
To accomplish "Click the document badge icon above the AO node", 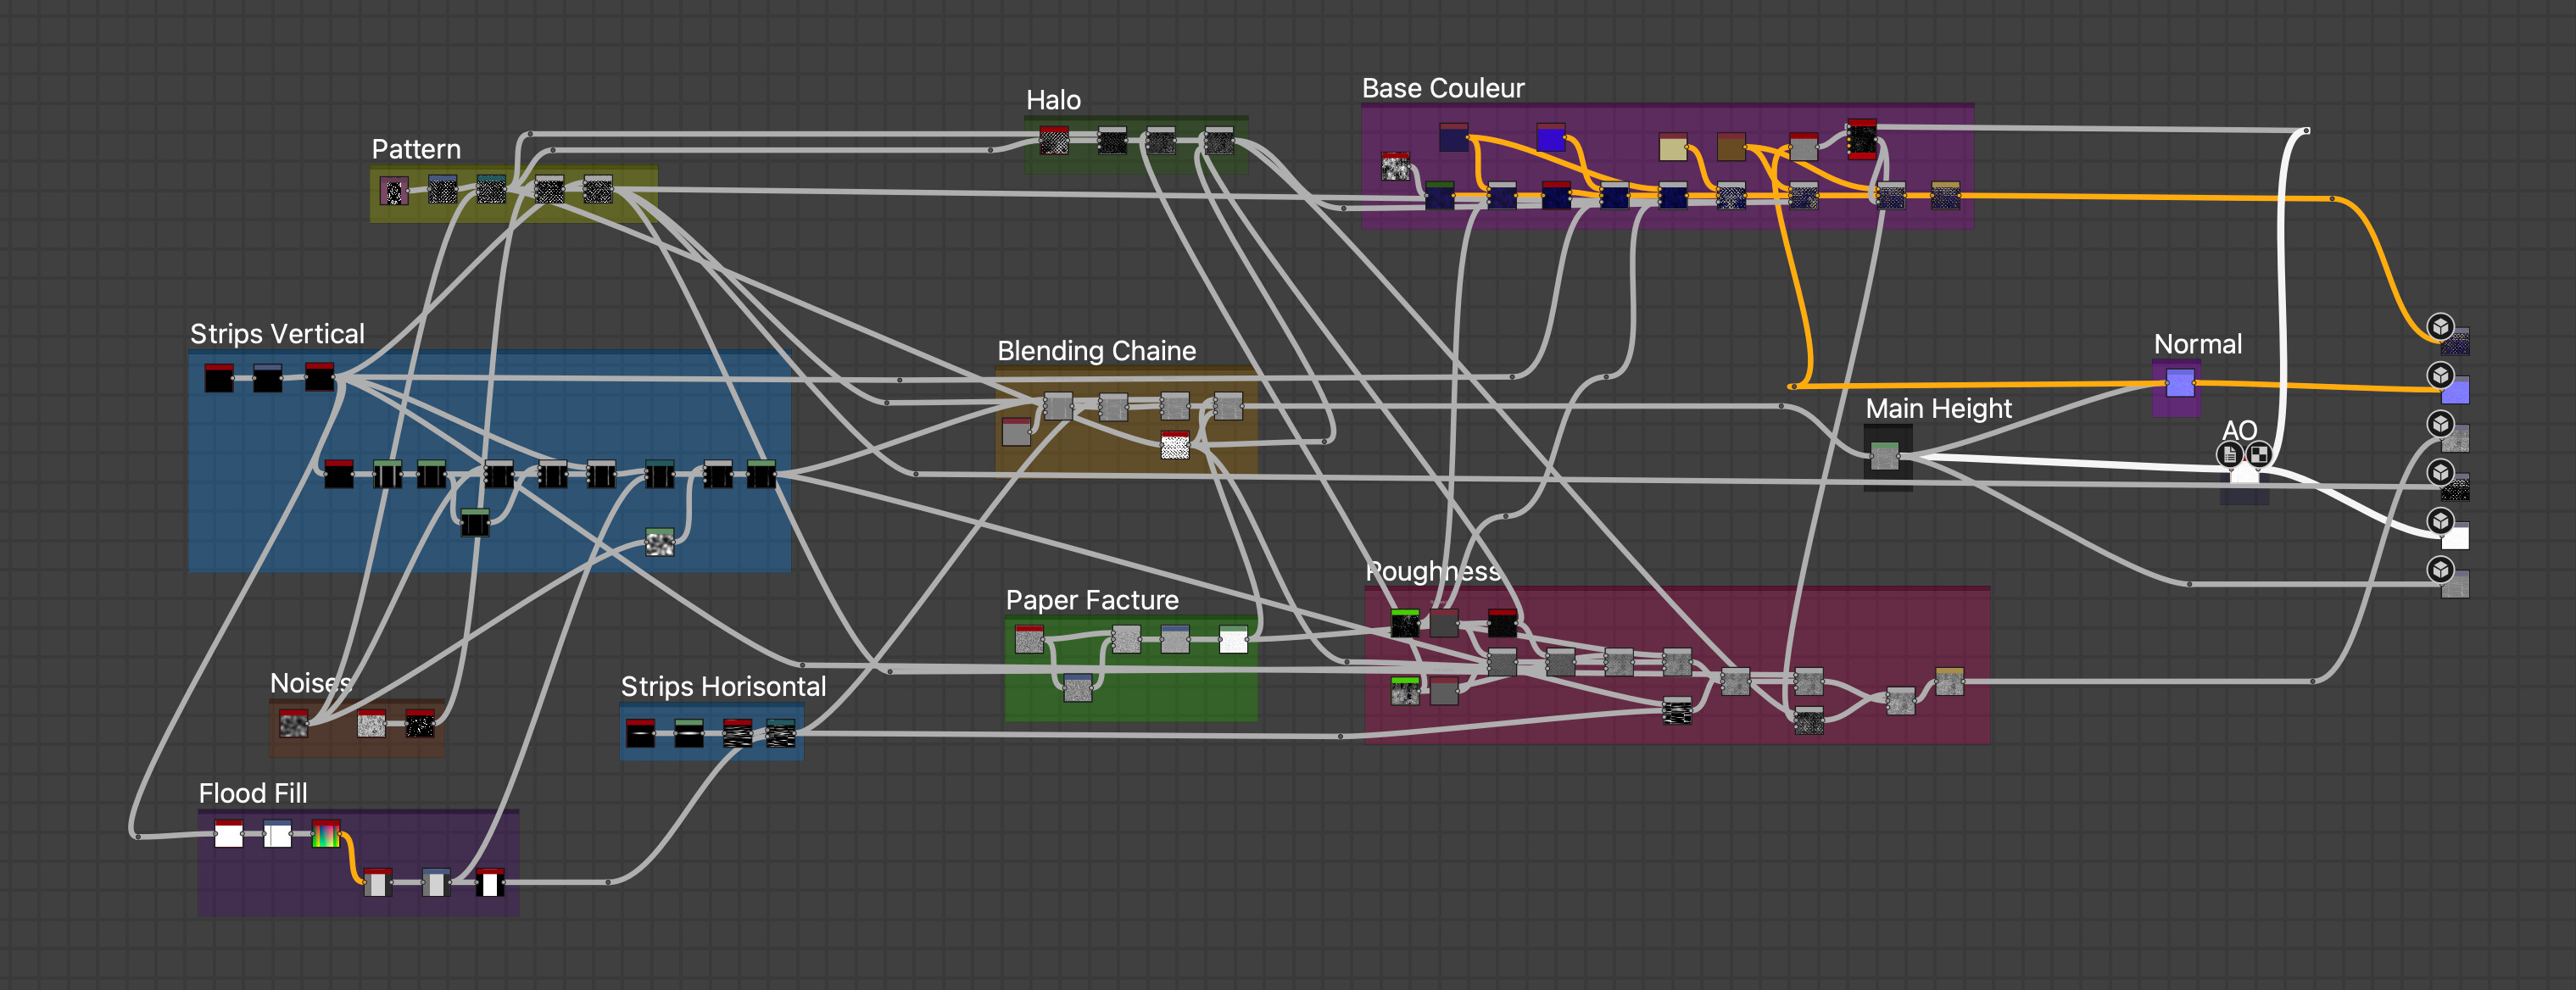I will (x=2229, y=455).
